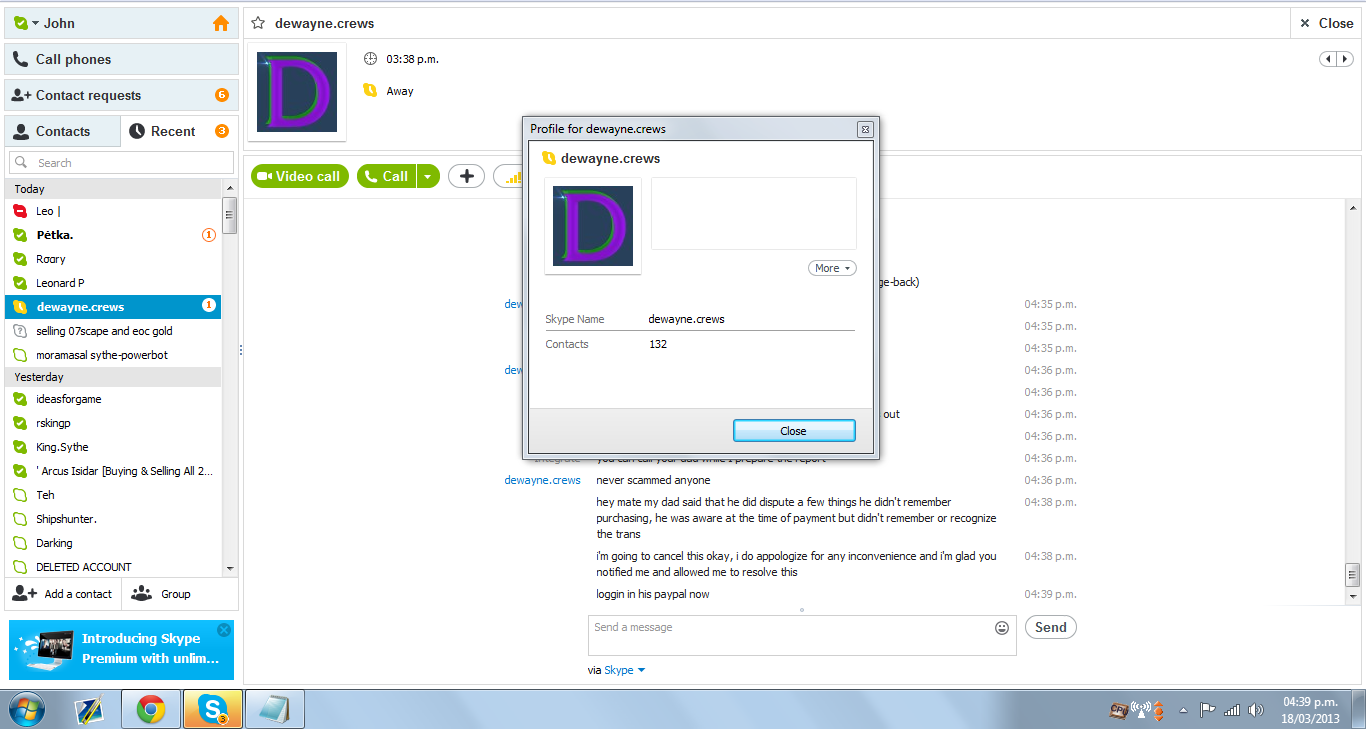The width and height of the screenshot is (1366, 729).
Task: Go to the Skype Home screen icon
Action: 221,23
